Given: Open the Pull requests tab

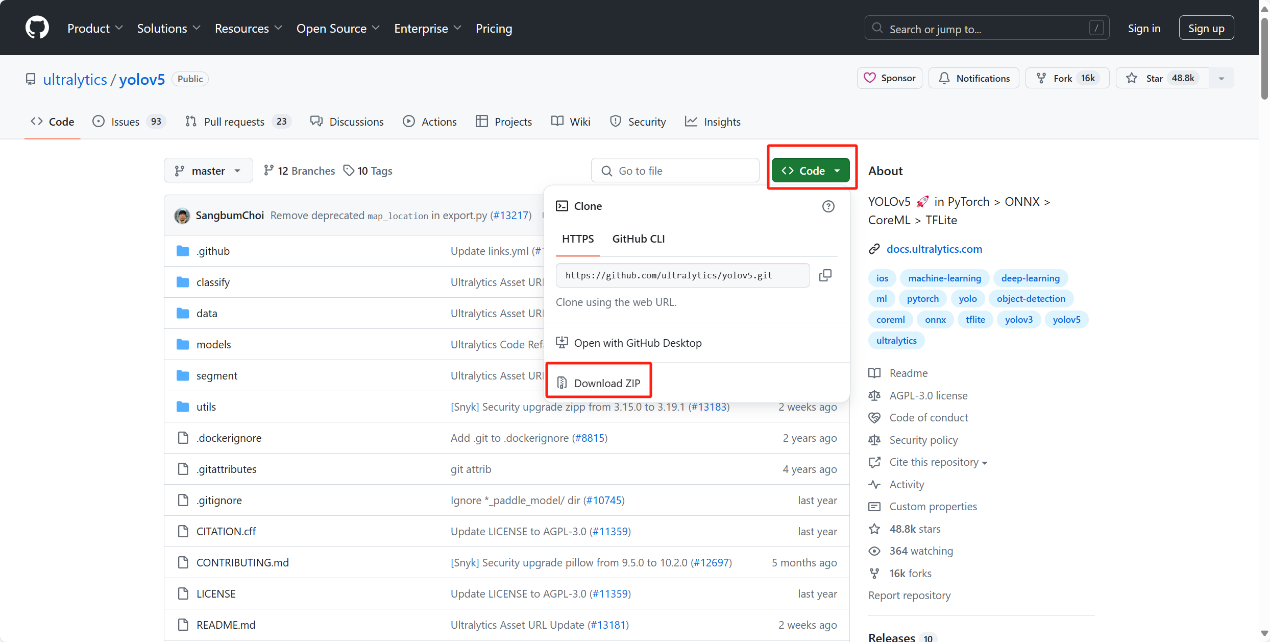Looking at the screenshot, I should 238,122.
